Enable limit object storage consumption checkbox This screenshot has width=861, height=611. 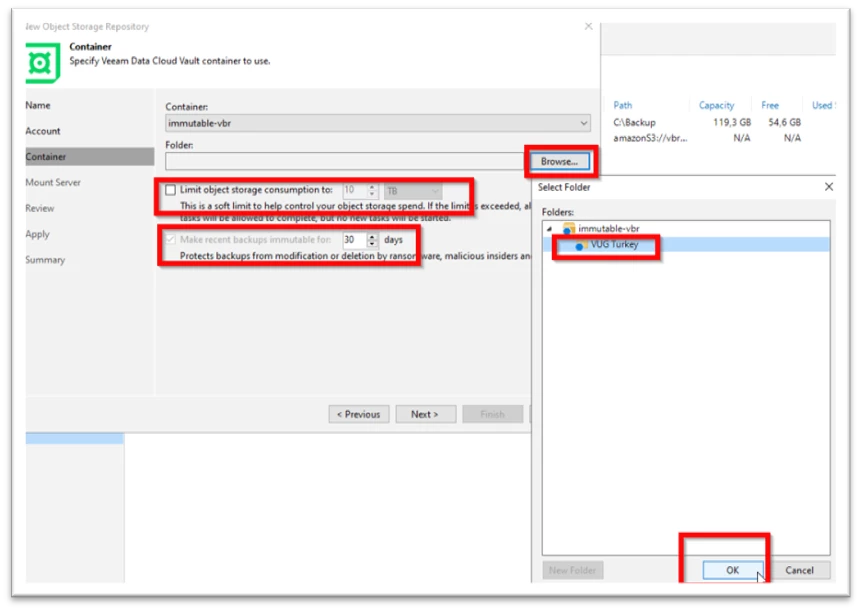171,190
